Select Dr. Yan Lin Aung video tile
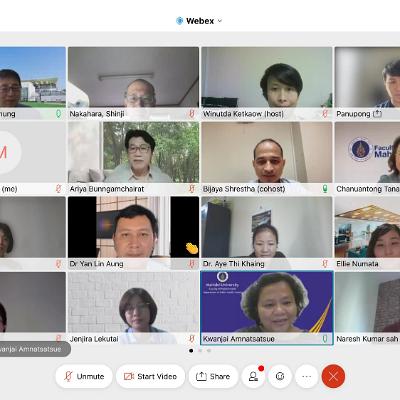 (133, 233)
